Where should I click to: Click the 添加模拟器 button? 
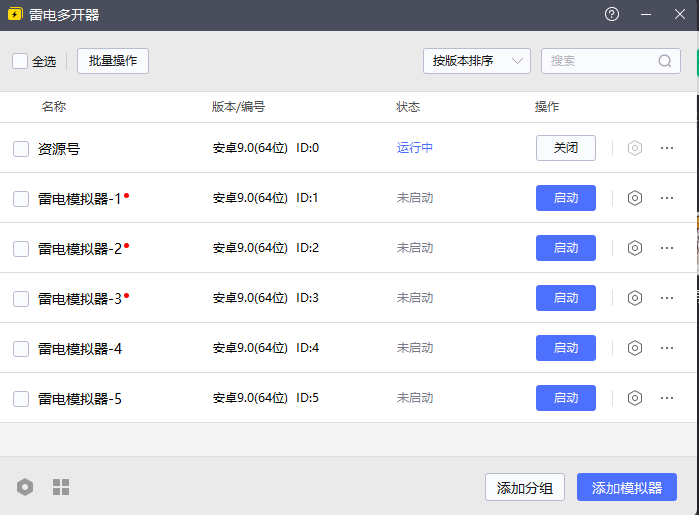click(627, 488)
